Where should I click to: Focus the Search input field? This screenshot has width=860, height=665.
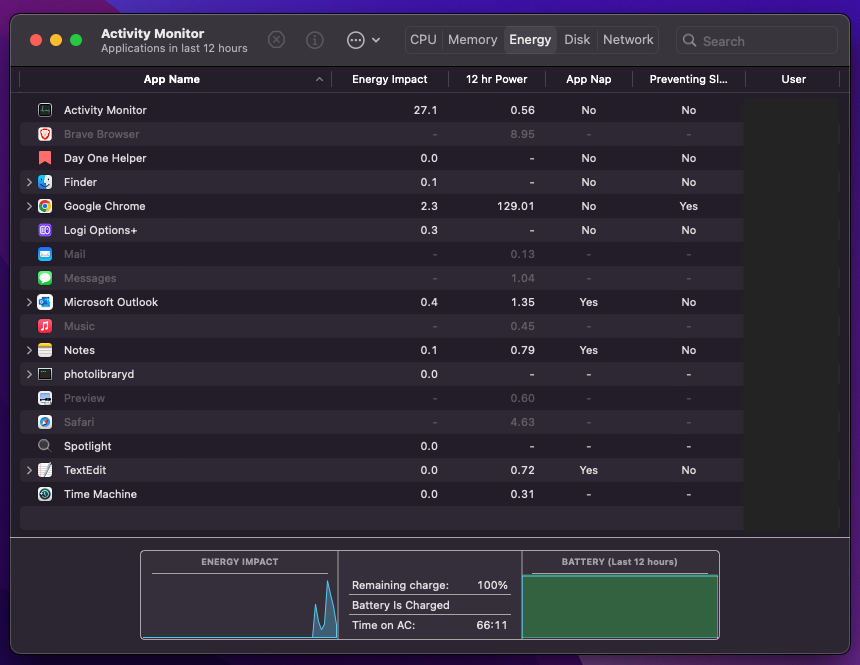[x=757, y=41]
